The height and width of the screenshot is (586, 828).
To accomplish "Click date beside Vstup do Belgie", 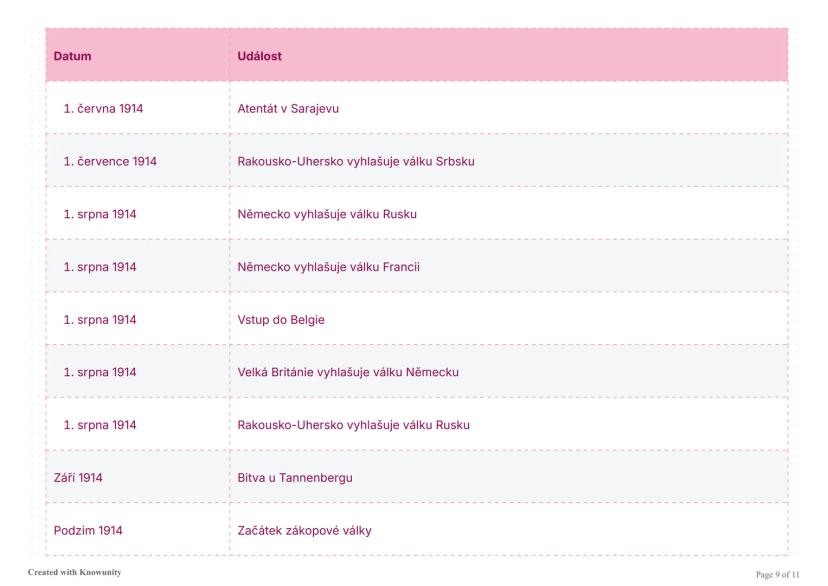I will 100,320.
